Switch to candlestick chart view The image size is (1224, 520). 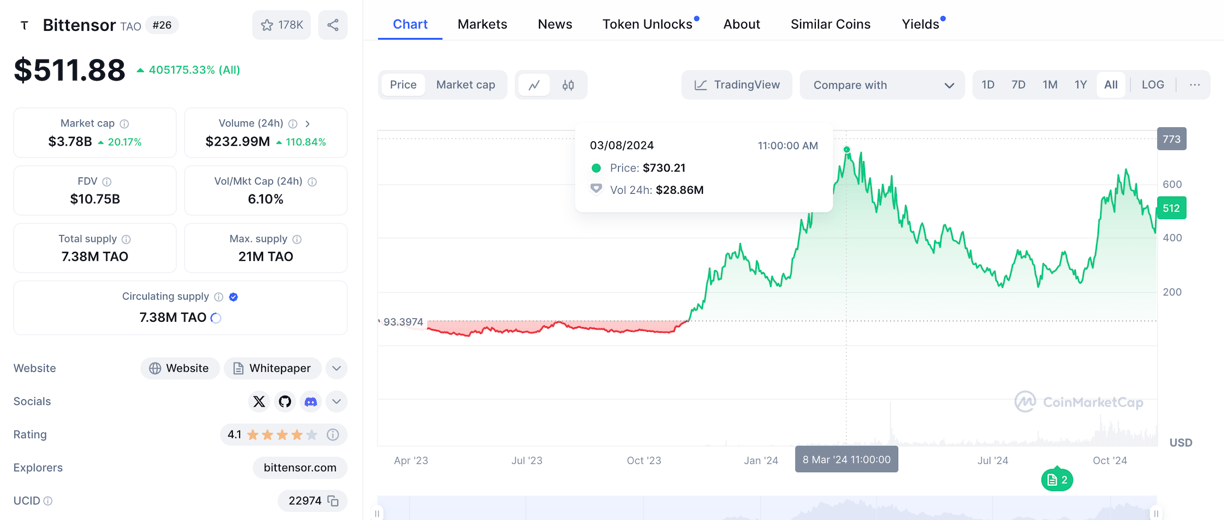[568, 85]
